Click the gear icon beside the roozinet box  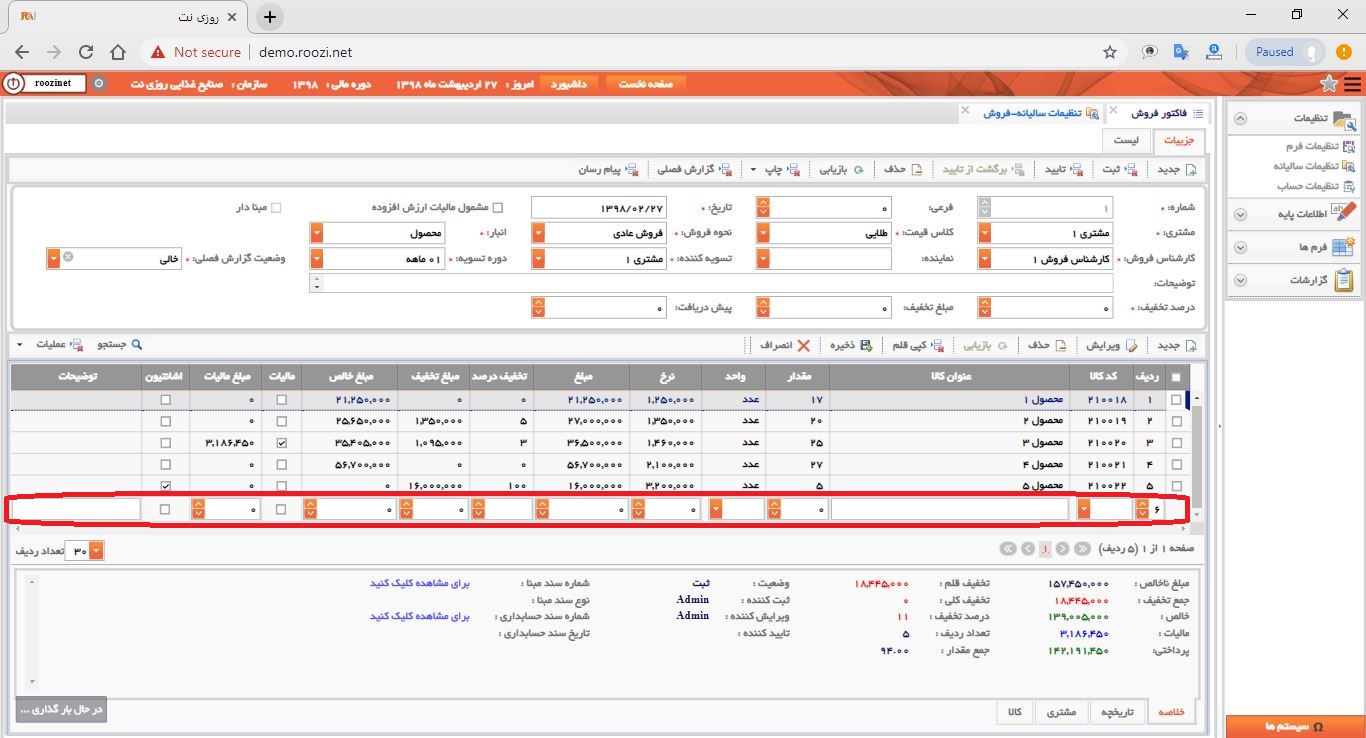click(x=98, y=84)
